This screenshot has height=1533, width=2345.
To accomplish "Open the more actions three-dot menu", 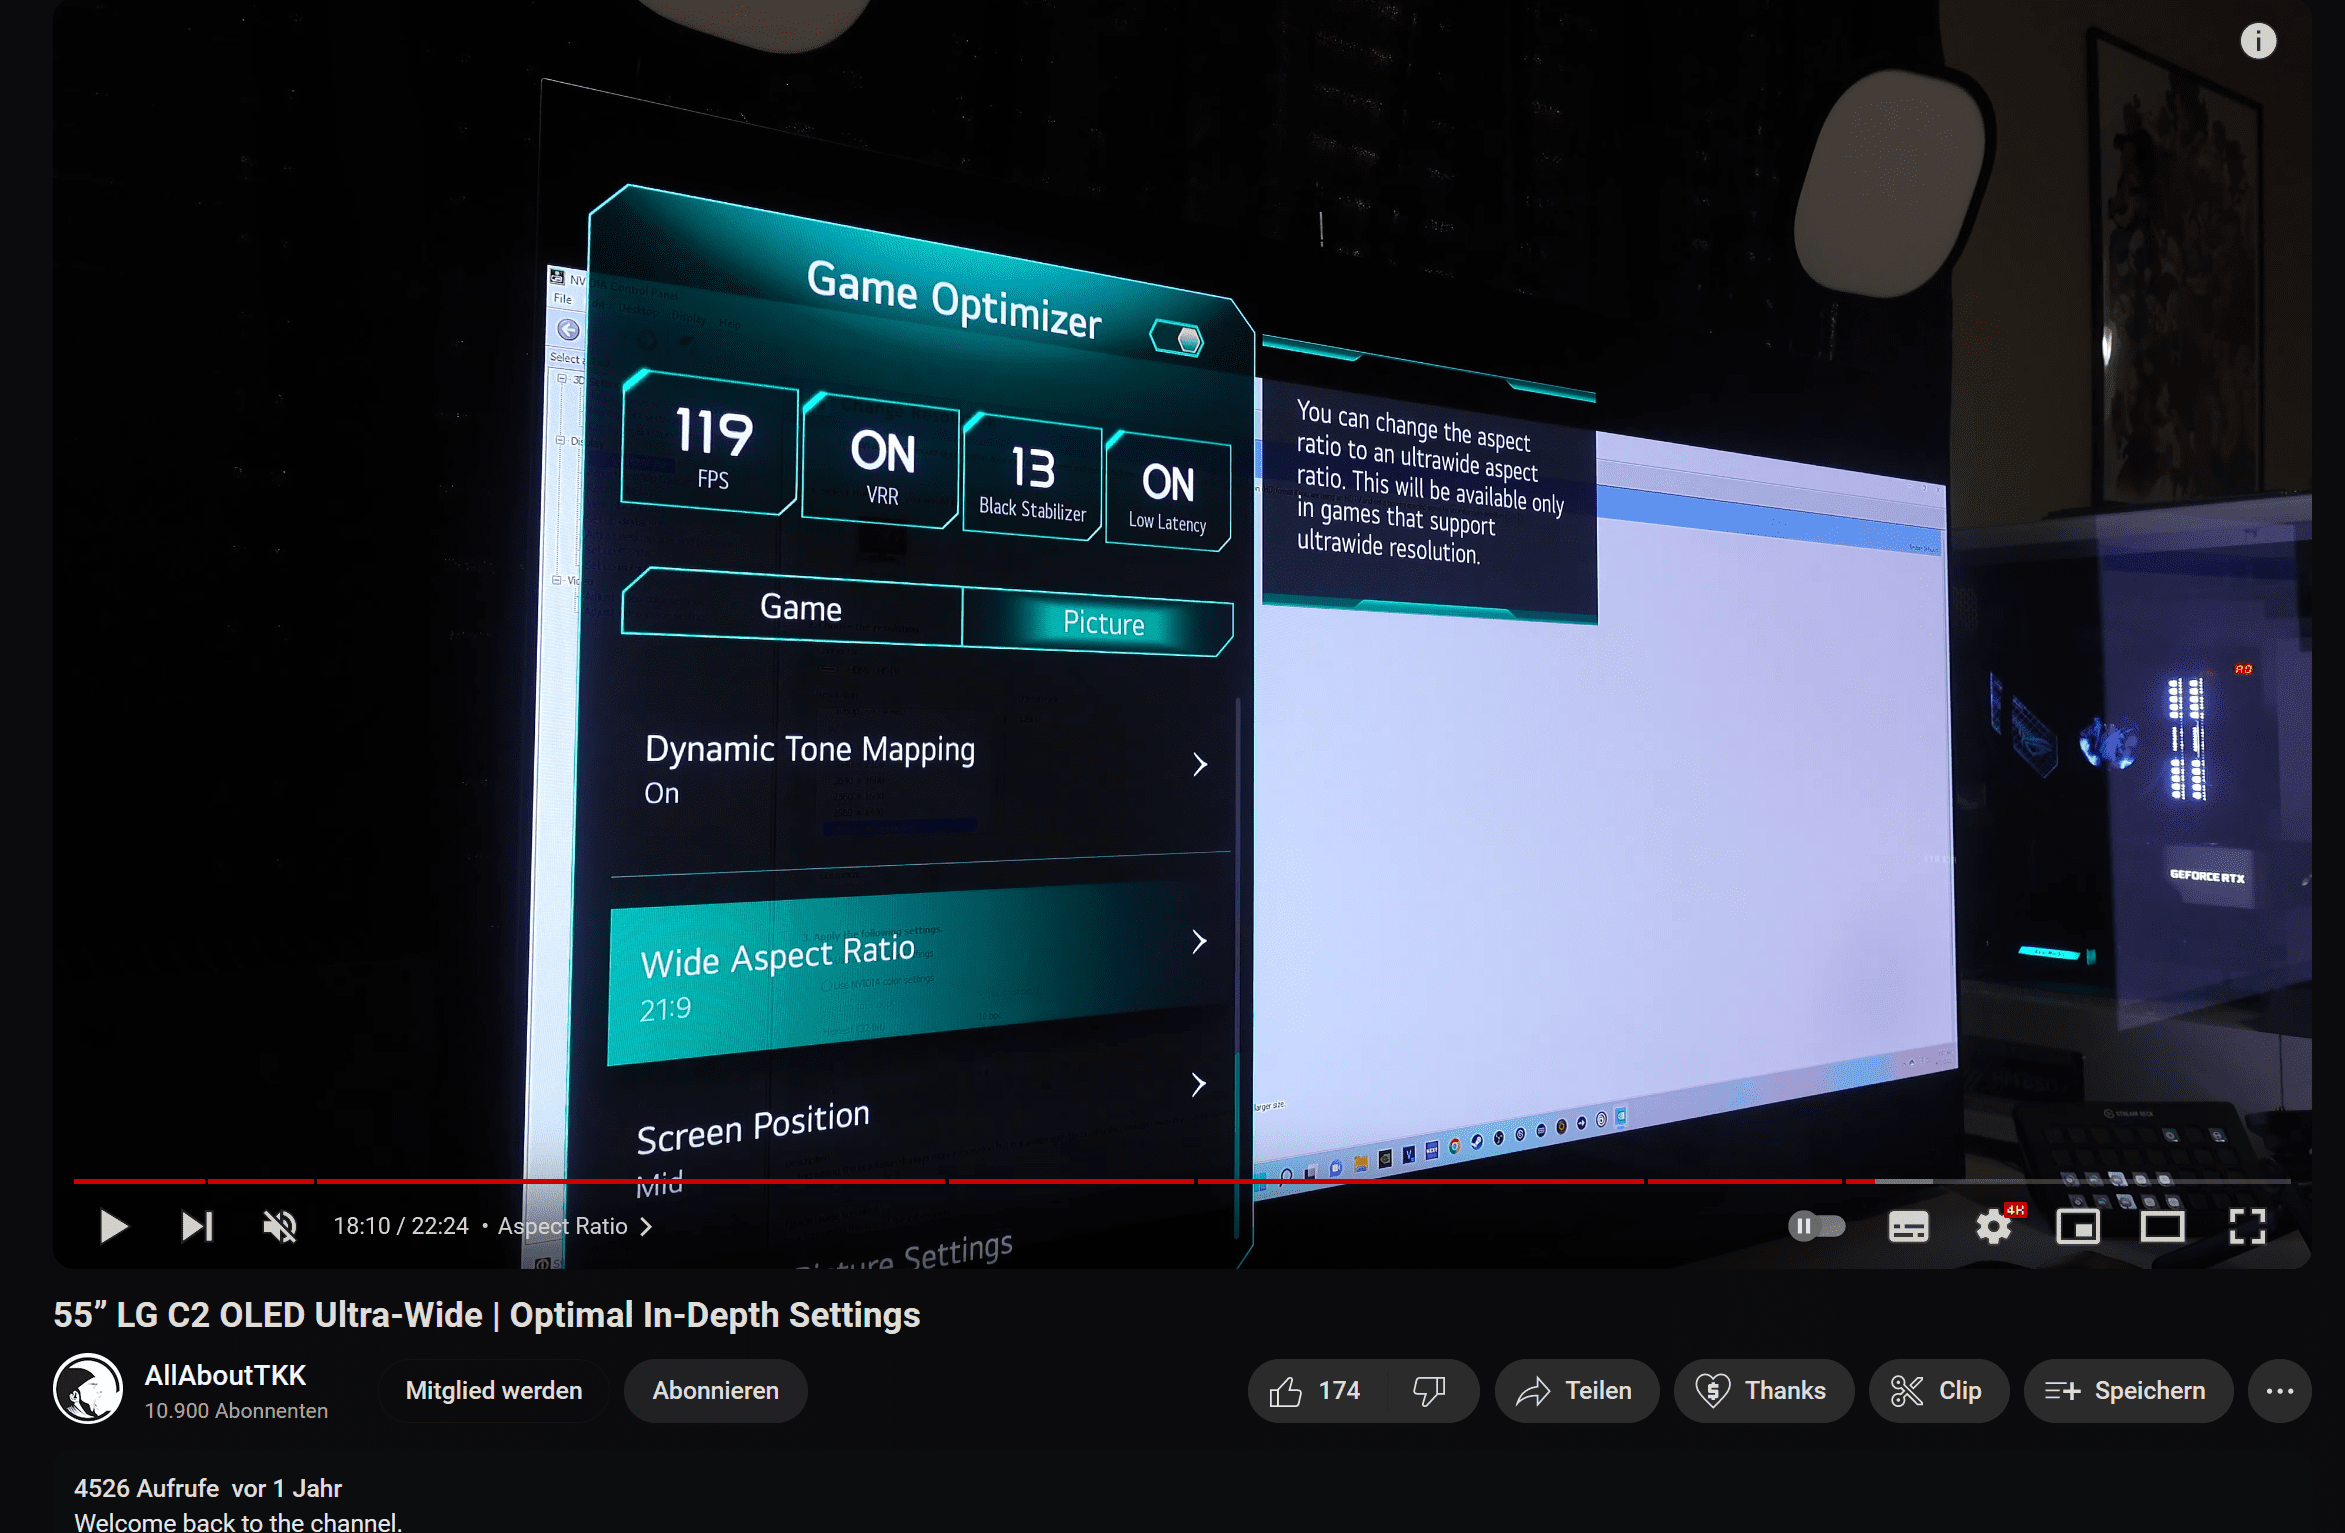I will coord(2280,1391).
